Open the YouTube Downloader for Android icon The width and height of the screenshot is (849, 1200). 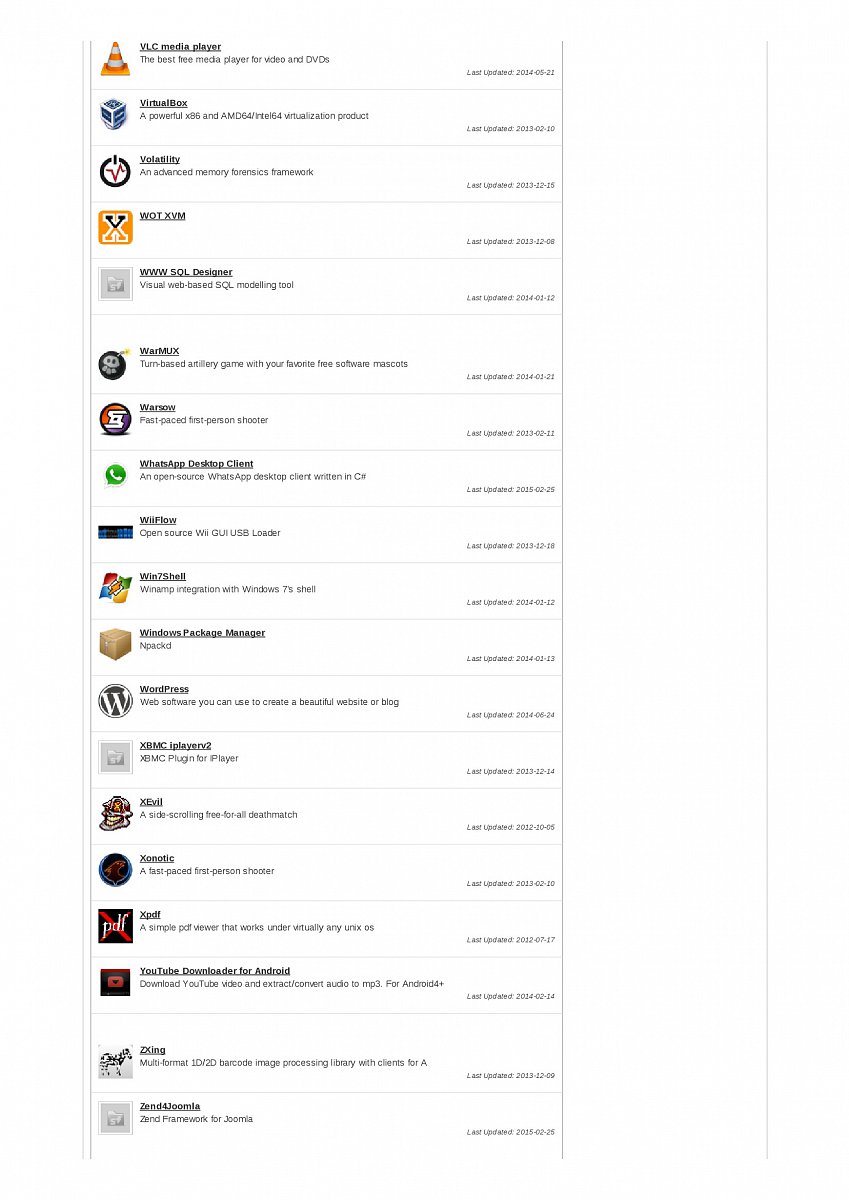click(x=115, y=983)
